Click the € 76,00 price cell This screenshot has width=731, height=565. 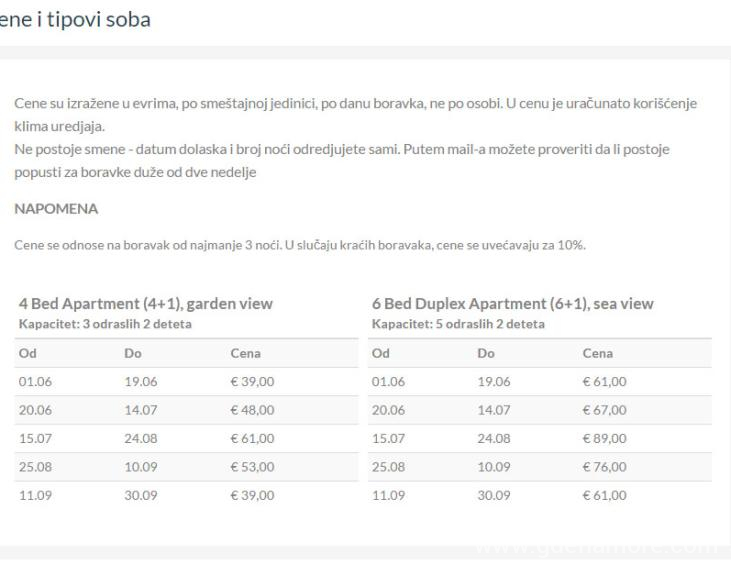click(604, 466)
